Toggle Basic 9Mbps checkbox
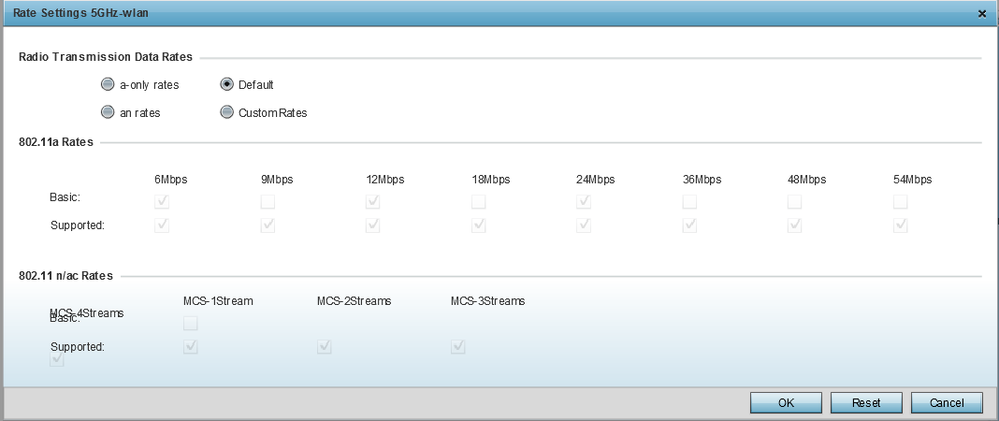Viewport: 999px width, 421px height. pos(267,202)
